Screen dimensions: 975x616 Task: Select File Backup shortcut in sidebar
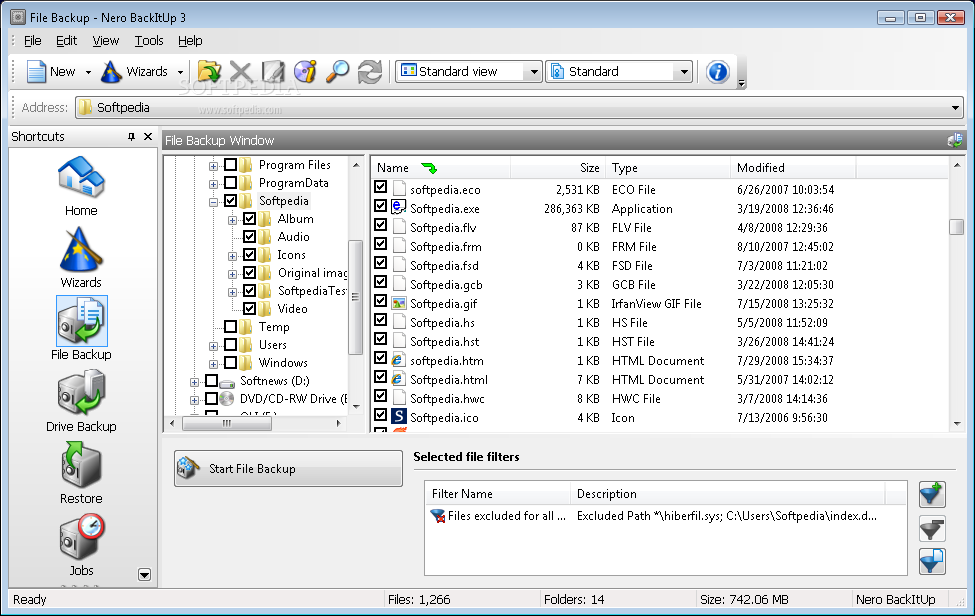[x=81, y=328]
